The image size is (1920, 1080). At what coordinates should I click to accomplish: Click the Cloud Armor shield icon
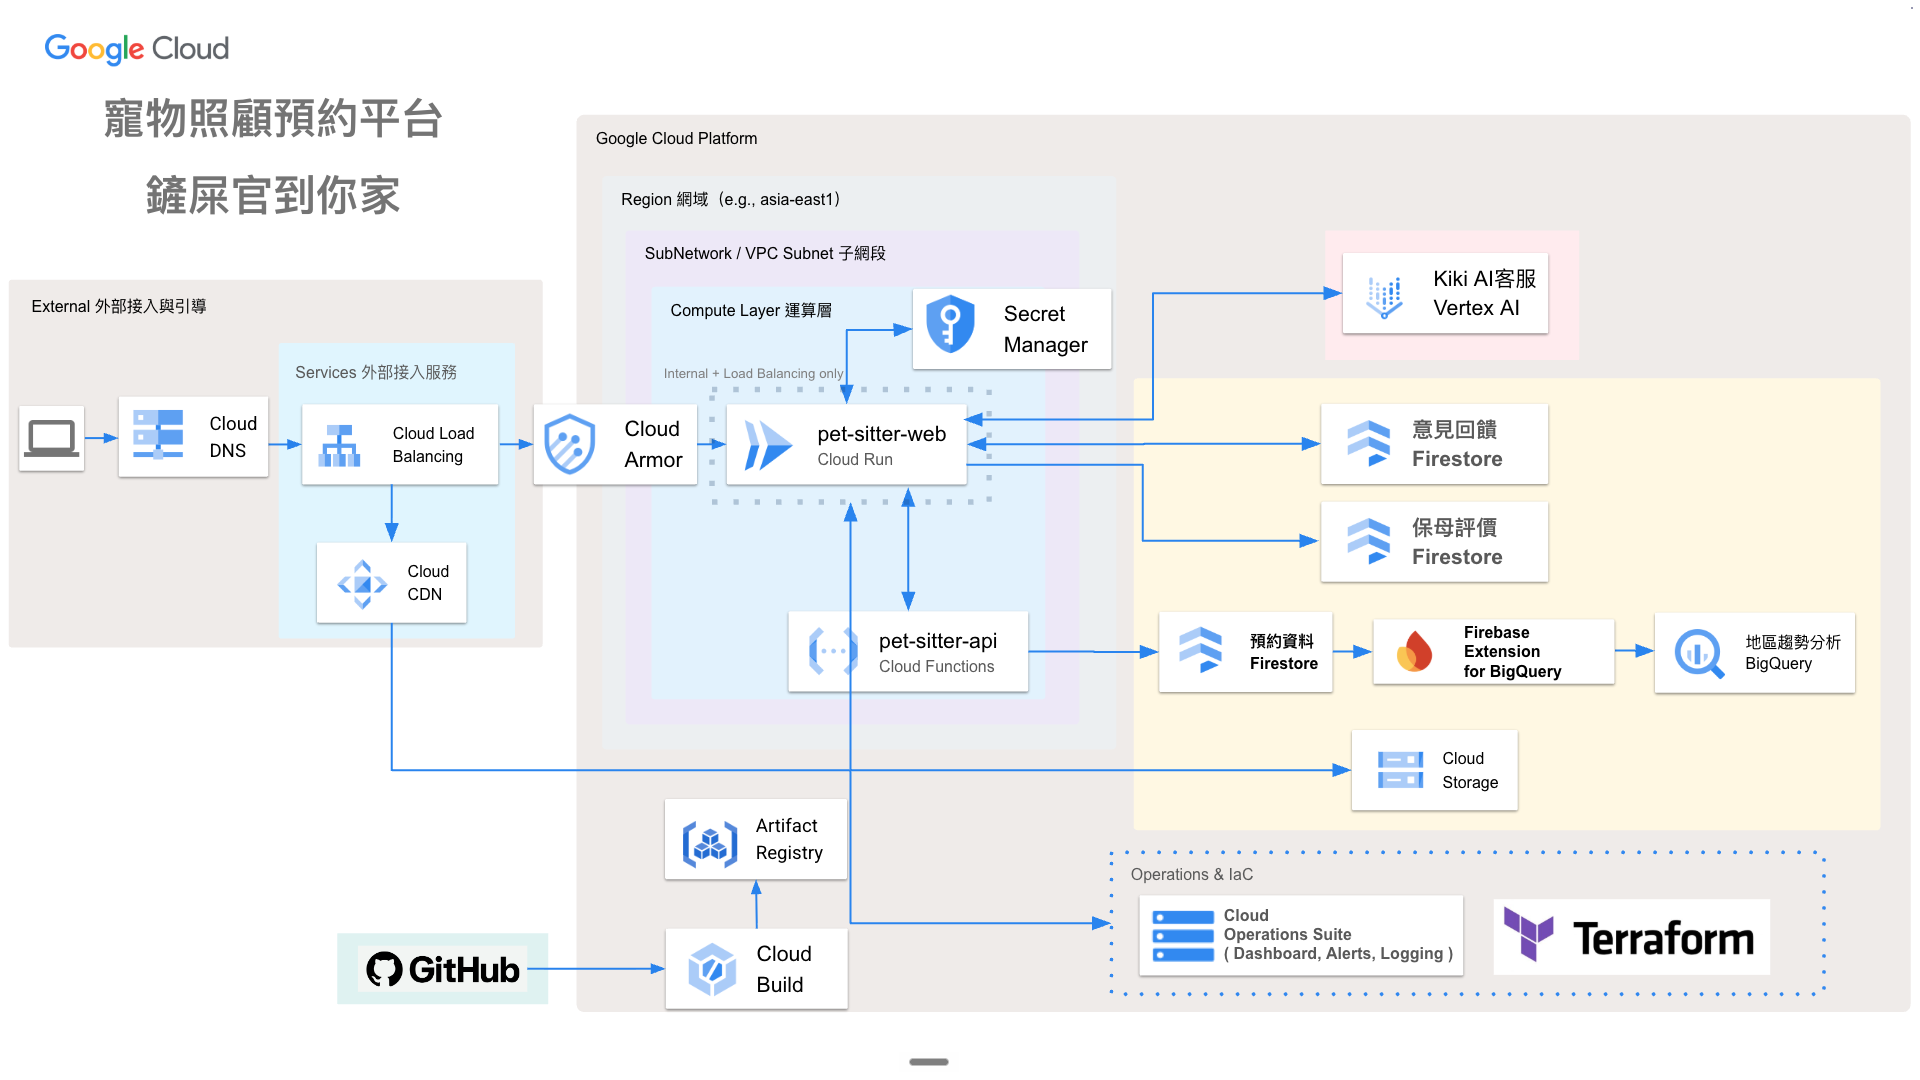[570, 444]
